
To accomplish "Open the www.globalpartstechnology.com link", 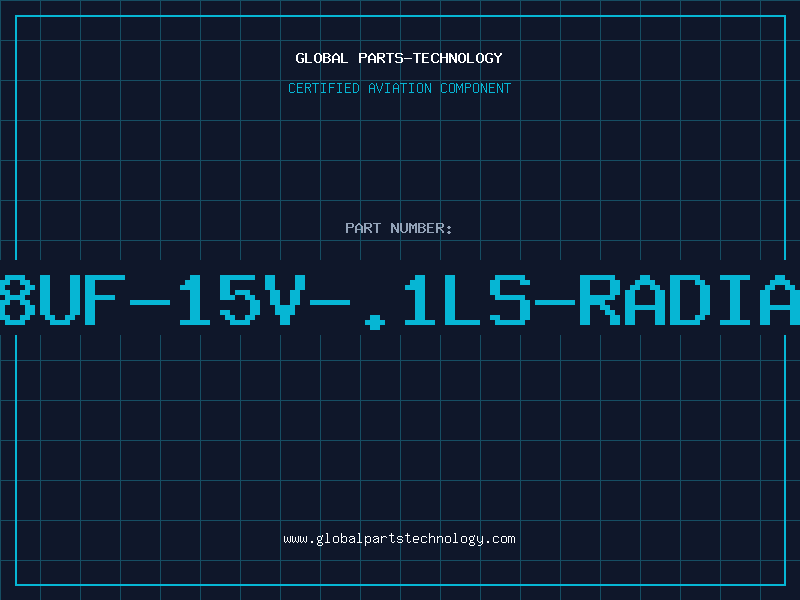I will [x=399, y=539].
